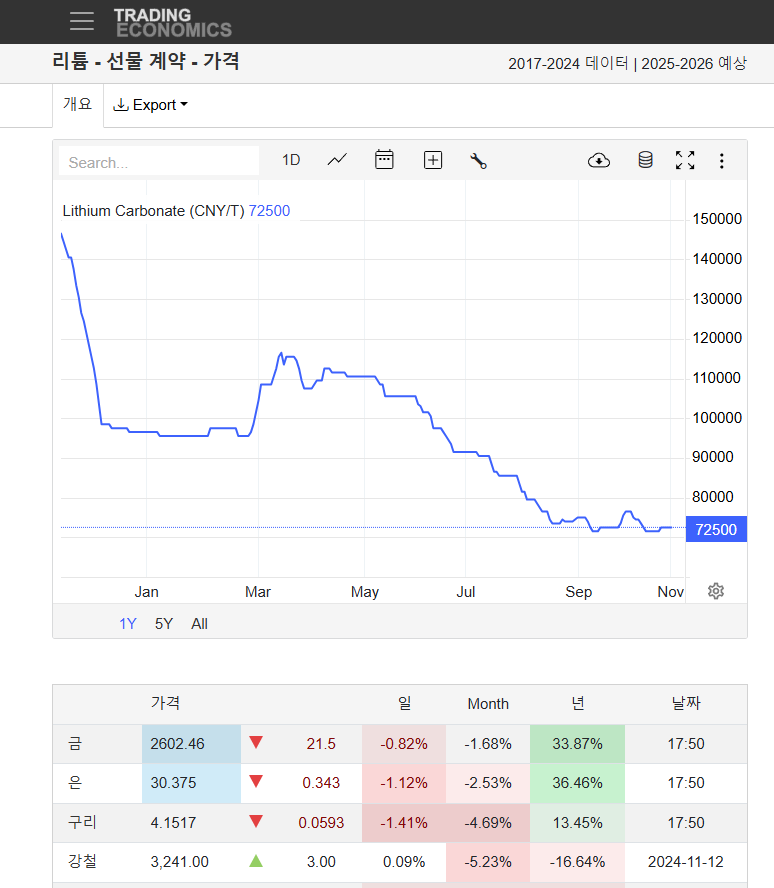The image size is (774, 888).
Task: Click the -16.64% yearly change cell
Action: (x=578, y=862)
